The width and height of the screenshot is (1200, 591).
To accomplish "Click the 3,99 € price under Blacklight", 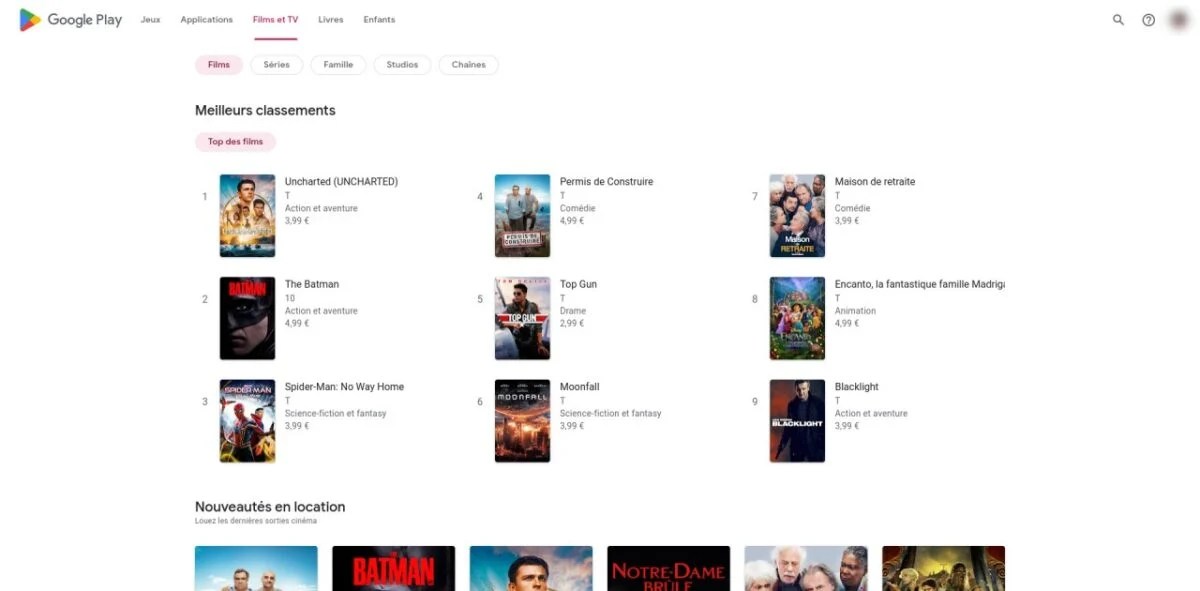I will (x=847, y=426).
